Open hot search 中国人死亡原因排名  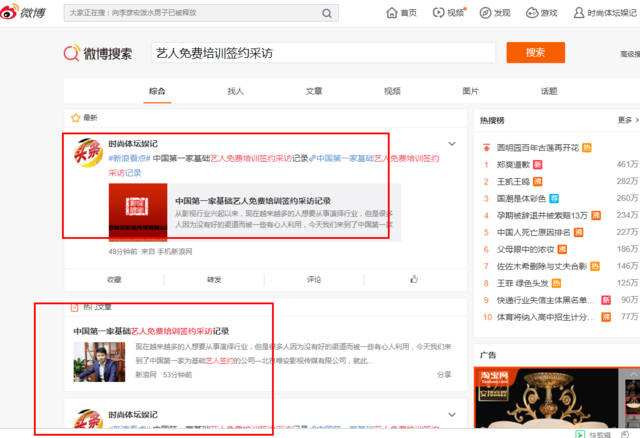tap(533, 232)
